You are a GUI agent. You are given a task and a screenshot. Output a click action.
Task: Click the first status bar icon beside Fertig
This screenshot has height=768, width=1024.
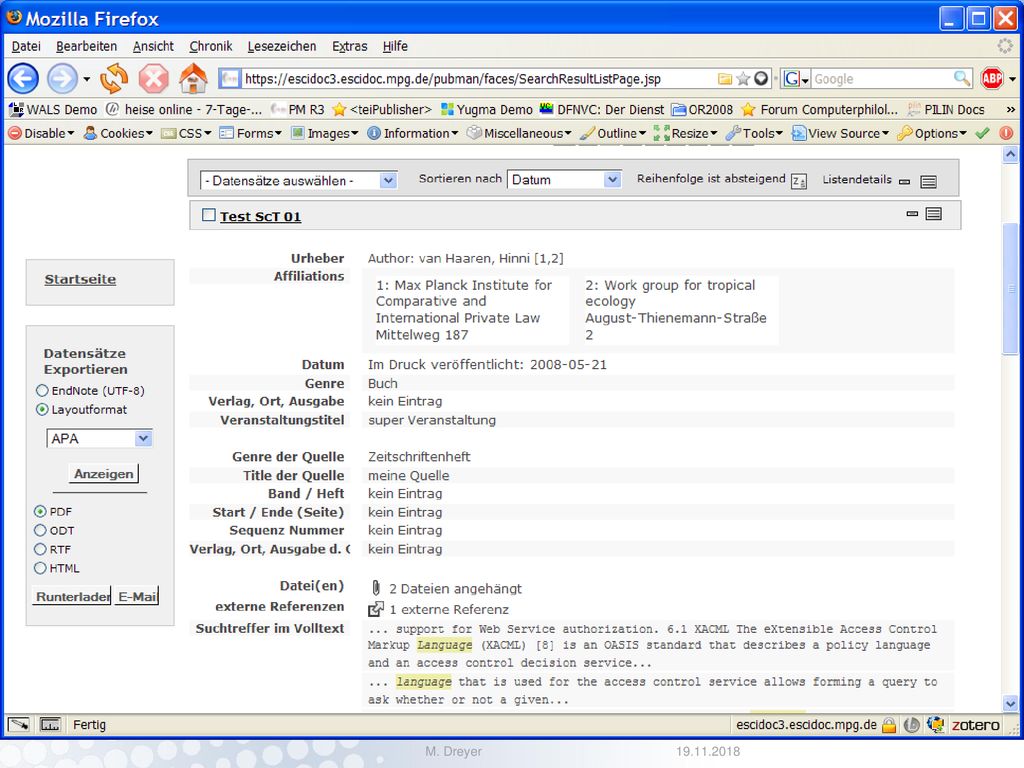coord(18,724)
